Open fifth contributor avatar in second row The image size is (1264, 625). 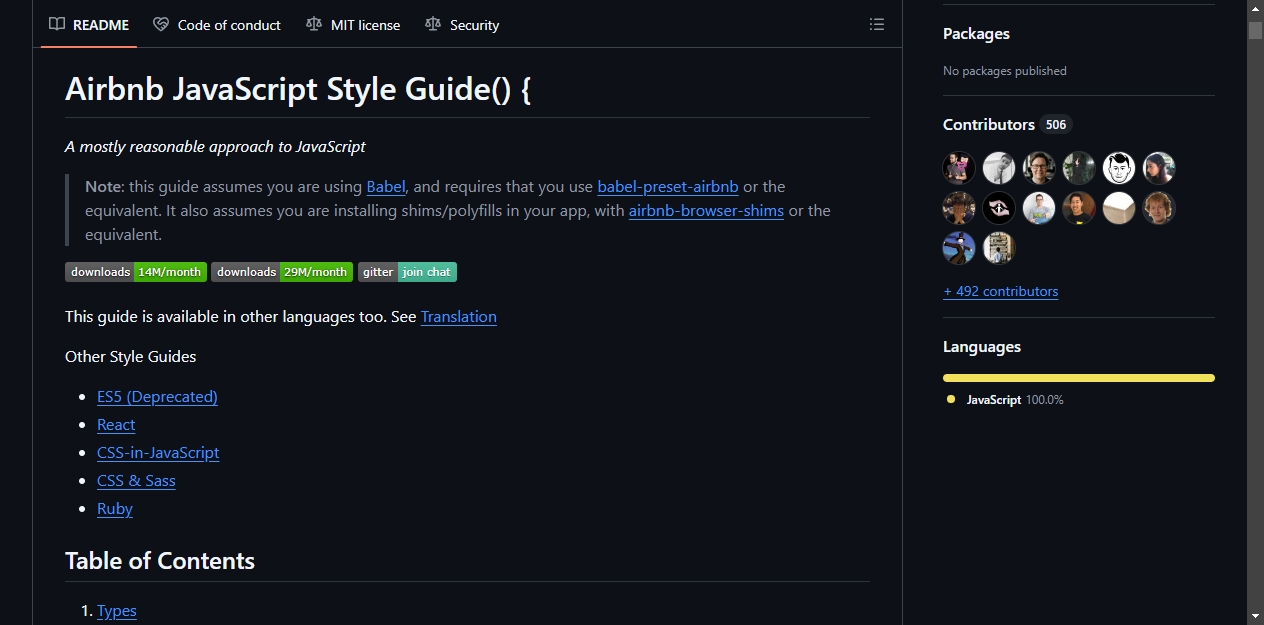click(1119, 208)
